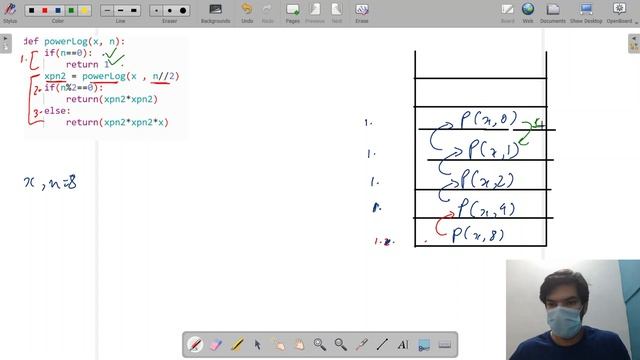The image size is (640, 360).
Task: Choose the medium line width
Action: [120, 11]
